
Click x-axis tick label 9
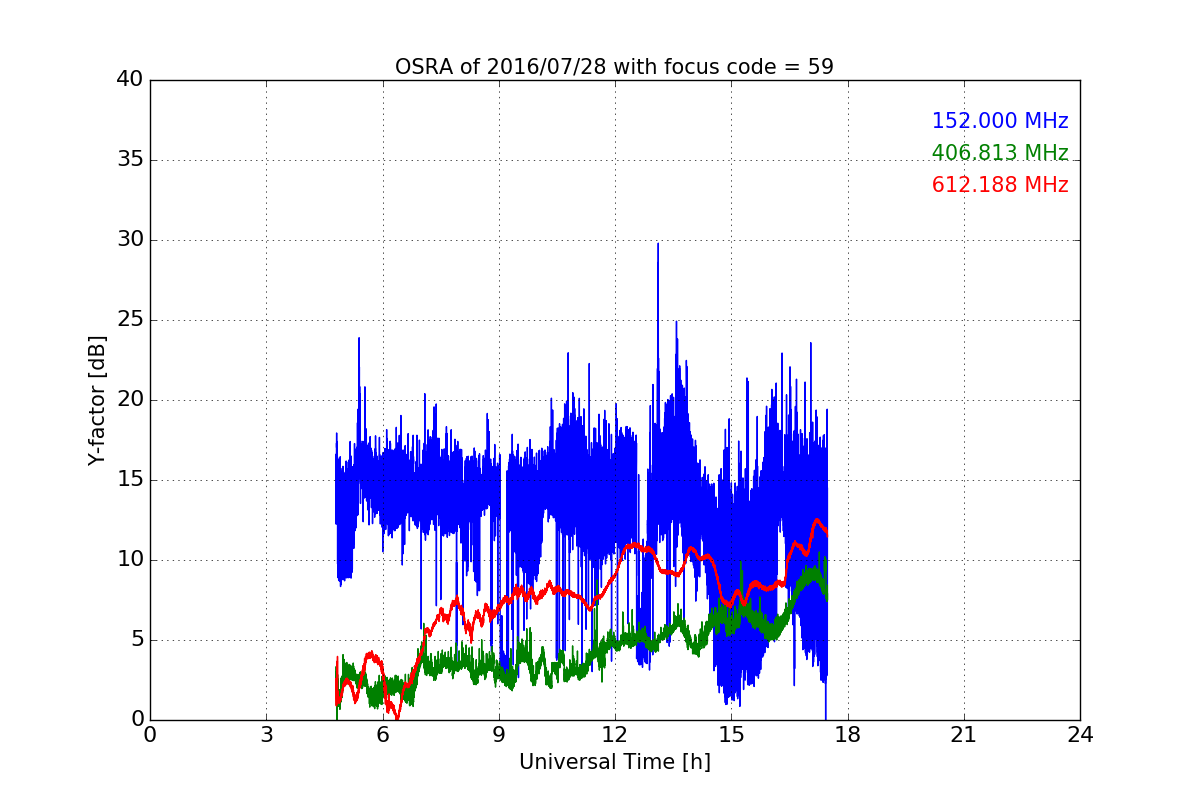coord(498,734)
